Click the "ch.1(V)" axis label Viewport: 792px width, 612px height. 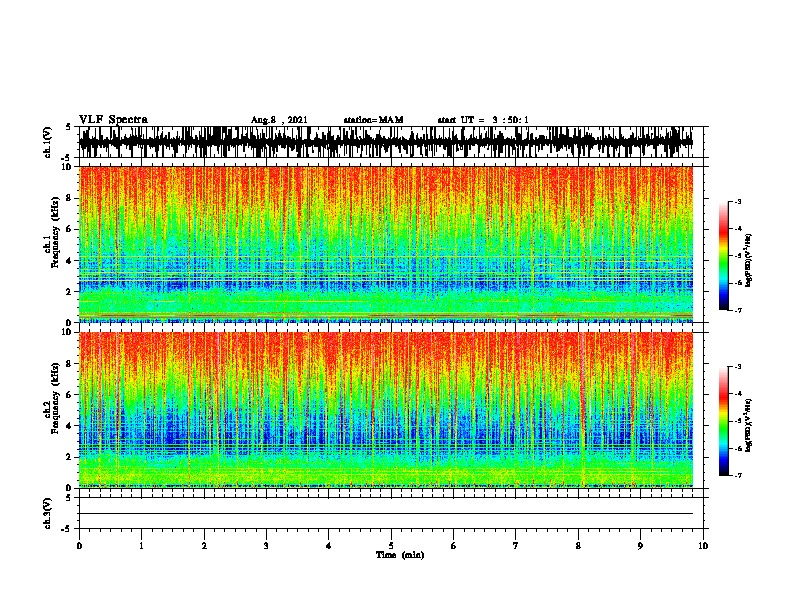[x=48, y=142]
